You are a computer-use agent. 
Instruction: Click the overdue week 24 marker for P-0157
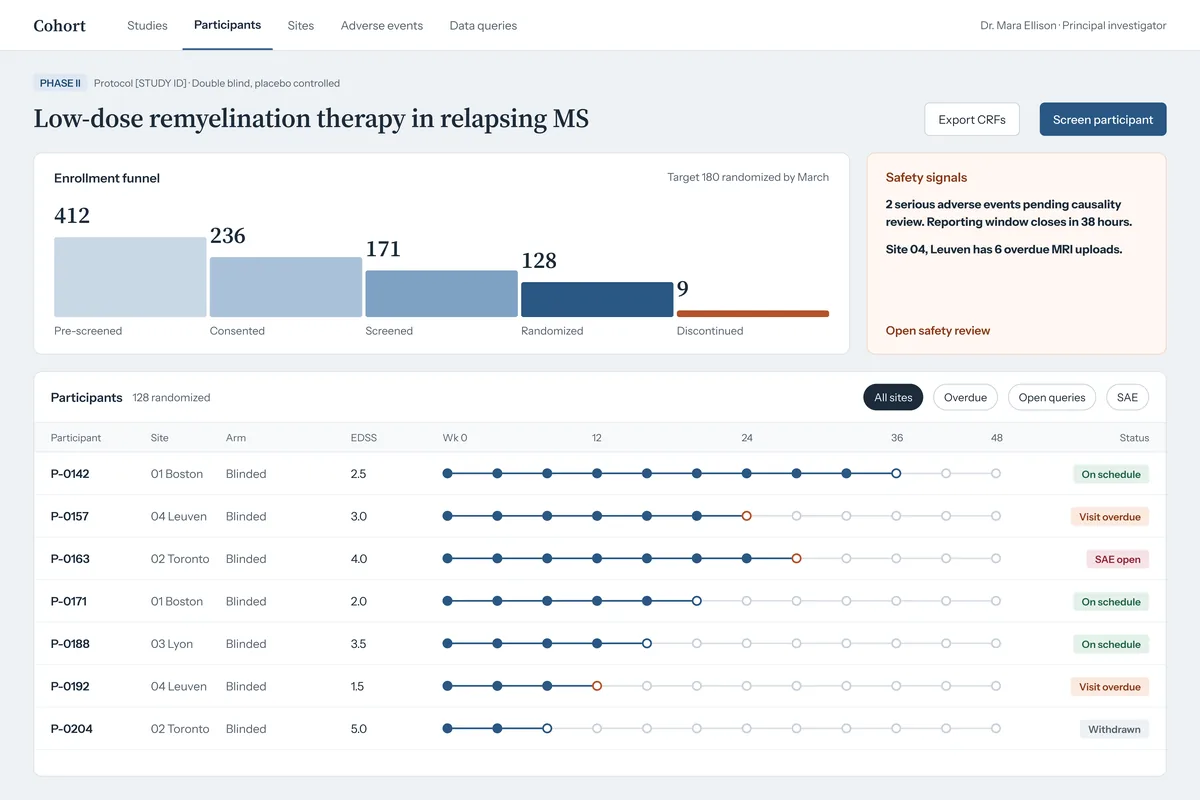coord(747,516)
